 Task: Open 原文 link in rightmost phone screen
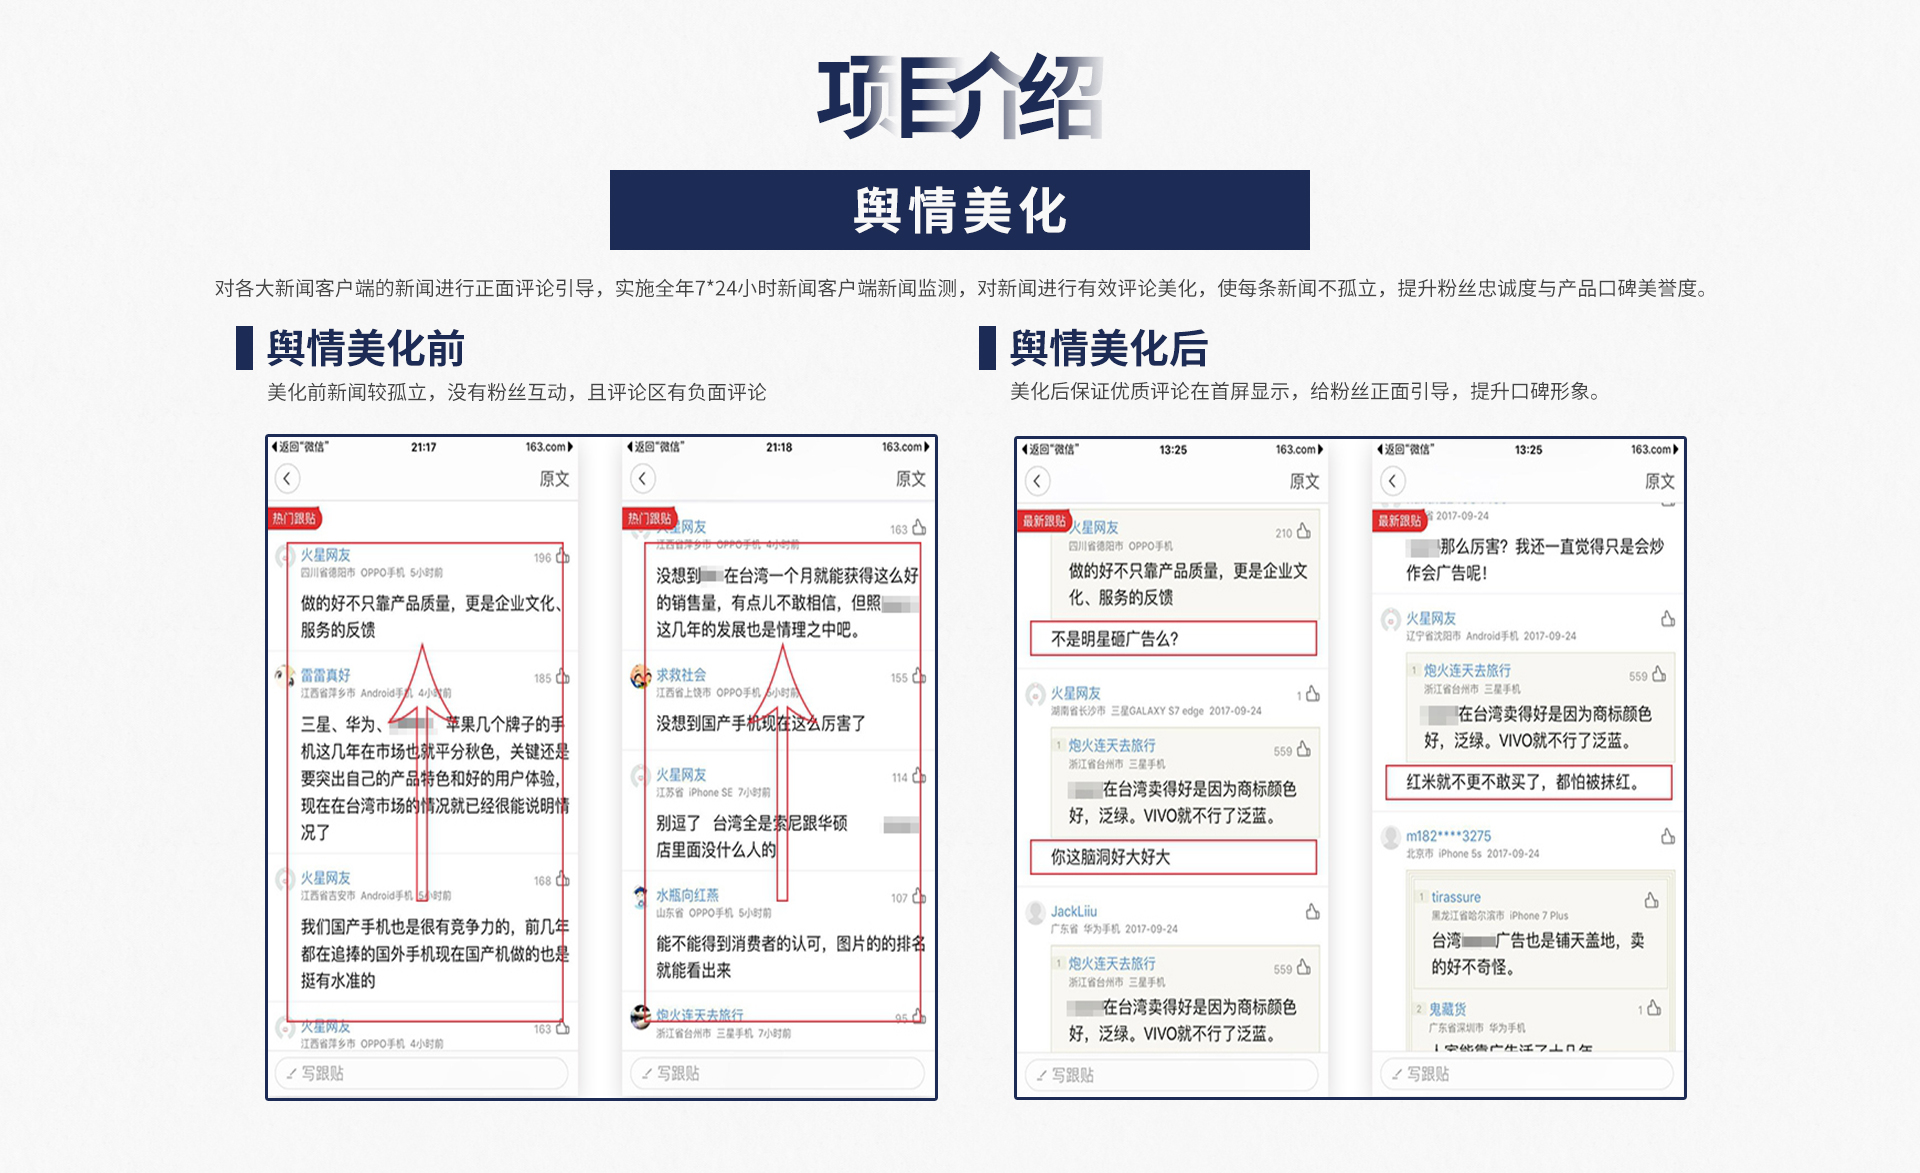(x=1659, y=481)
